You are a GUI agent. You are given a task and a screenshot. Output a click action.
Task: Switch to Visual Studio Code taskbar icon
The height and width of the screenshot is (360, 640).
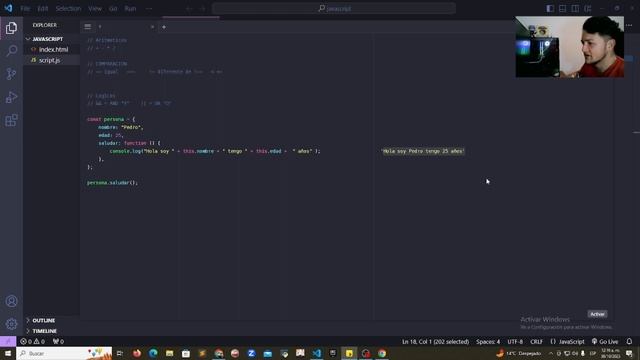(x=316, y=353)
